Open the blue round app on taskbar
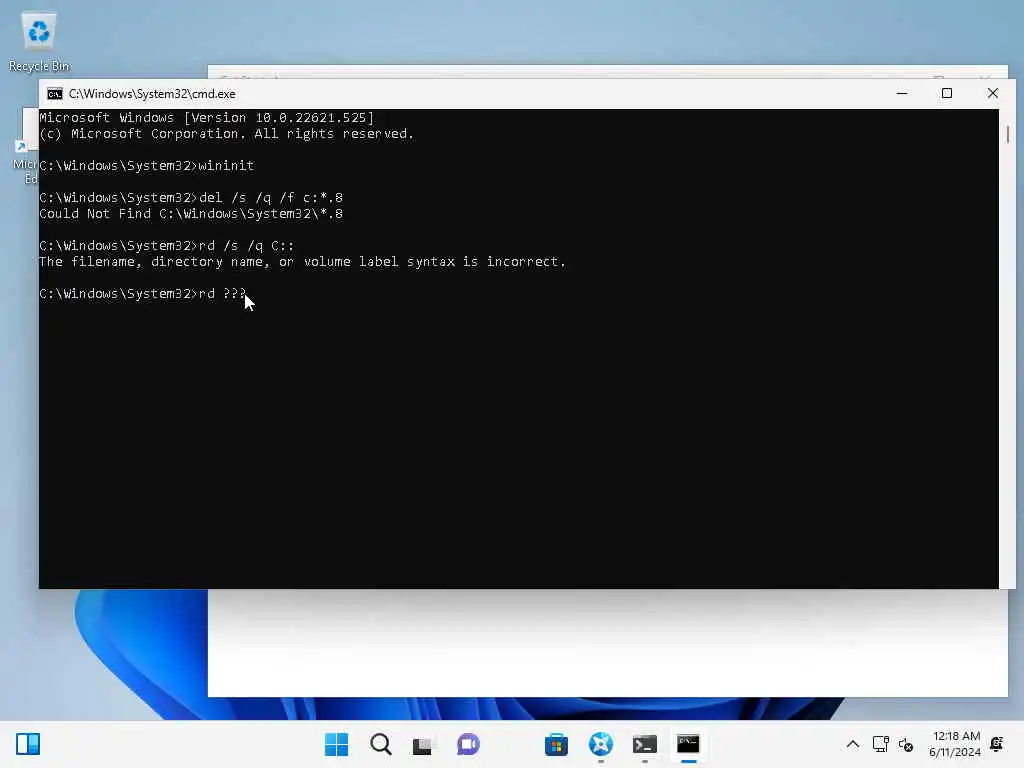Viewport: 1024px width, 768px height. pyautogui.click(x=601, y=744)
